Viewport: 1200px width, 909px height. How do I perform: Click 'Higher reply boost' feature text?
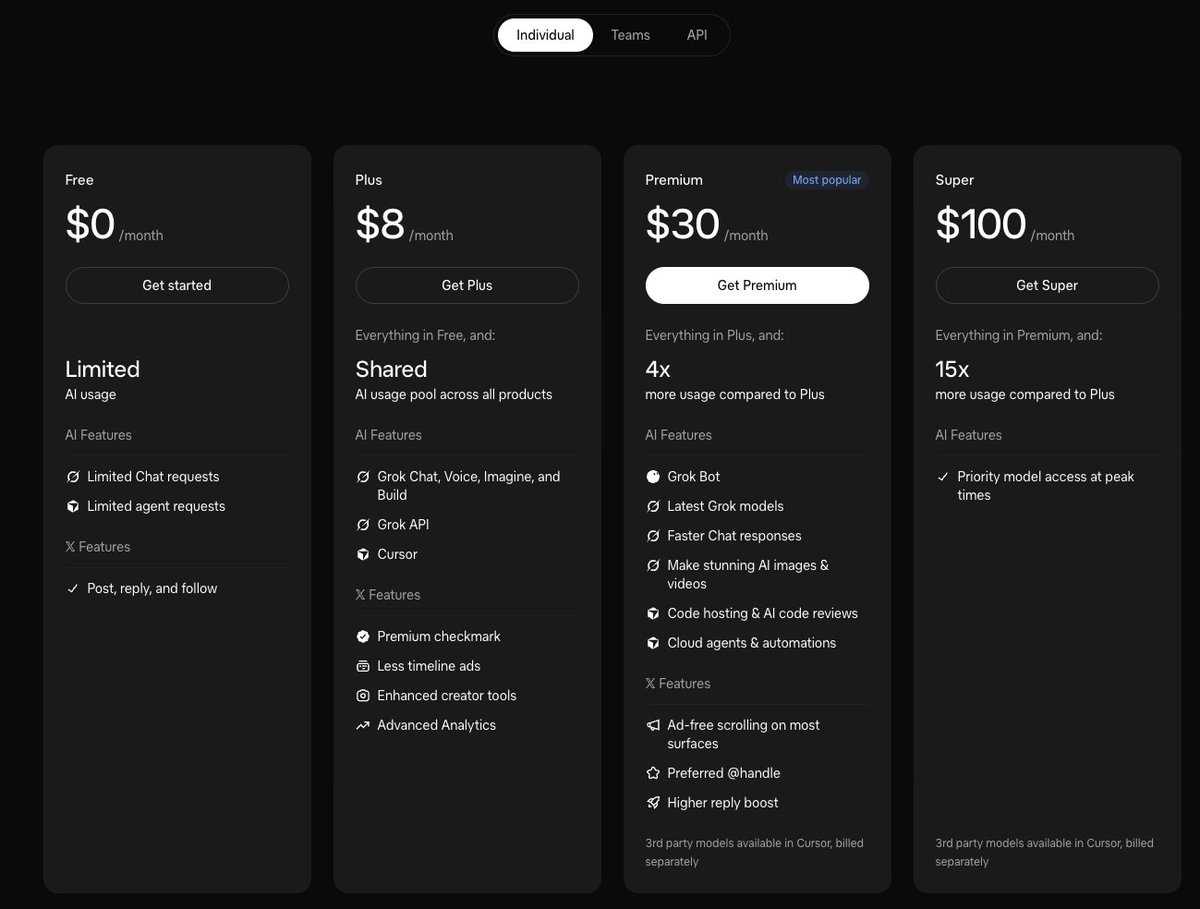[x=723, y=802]
